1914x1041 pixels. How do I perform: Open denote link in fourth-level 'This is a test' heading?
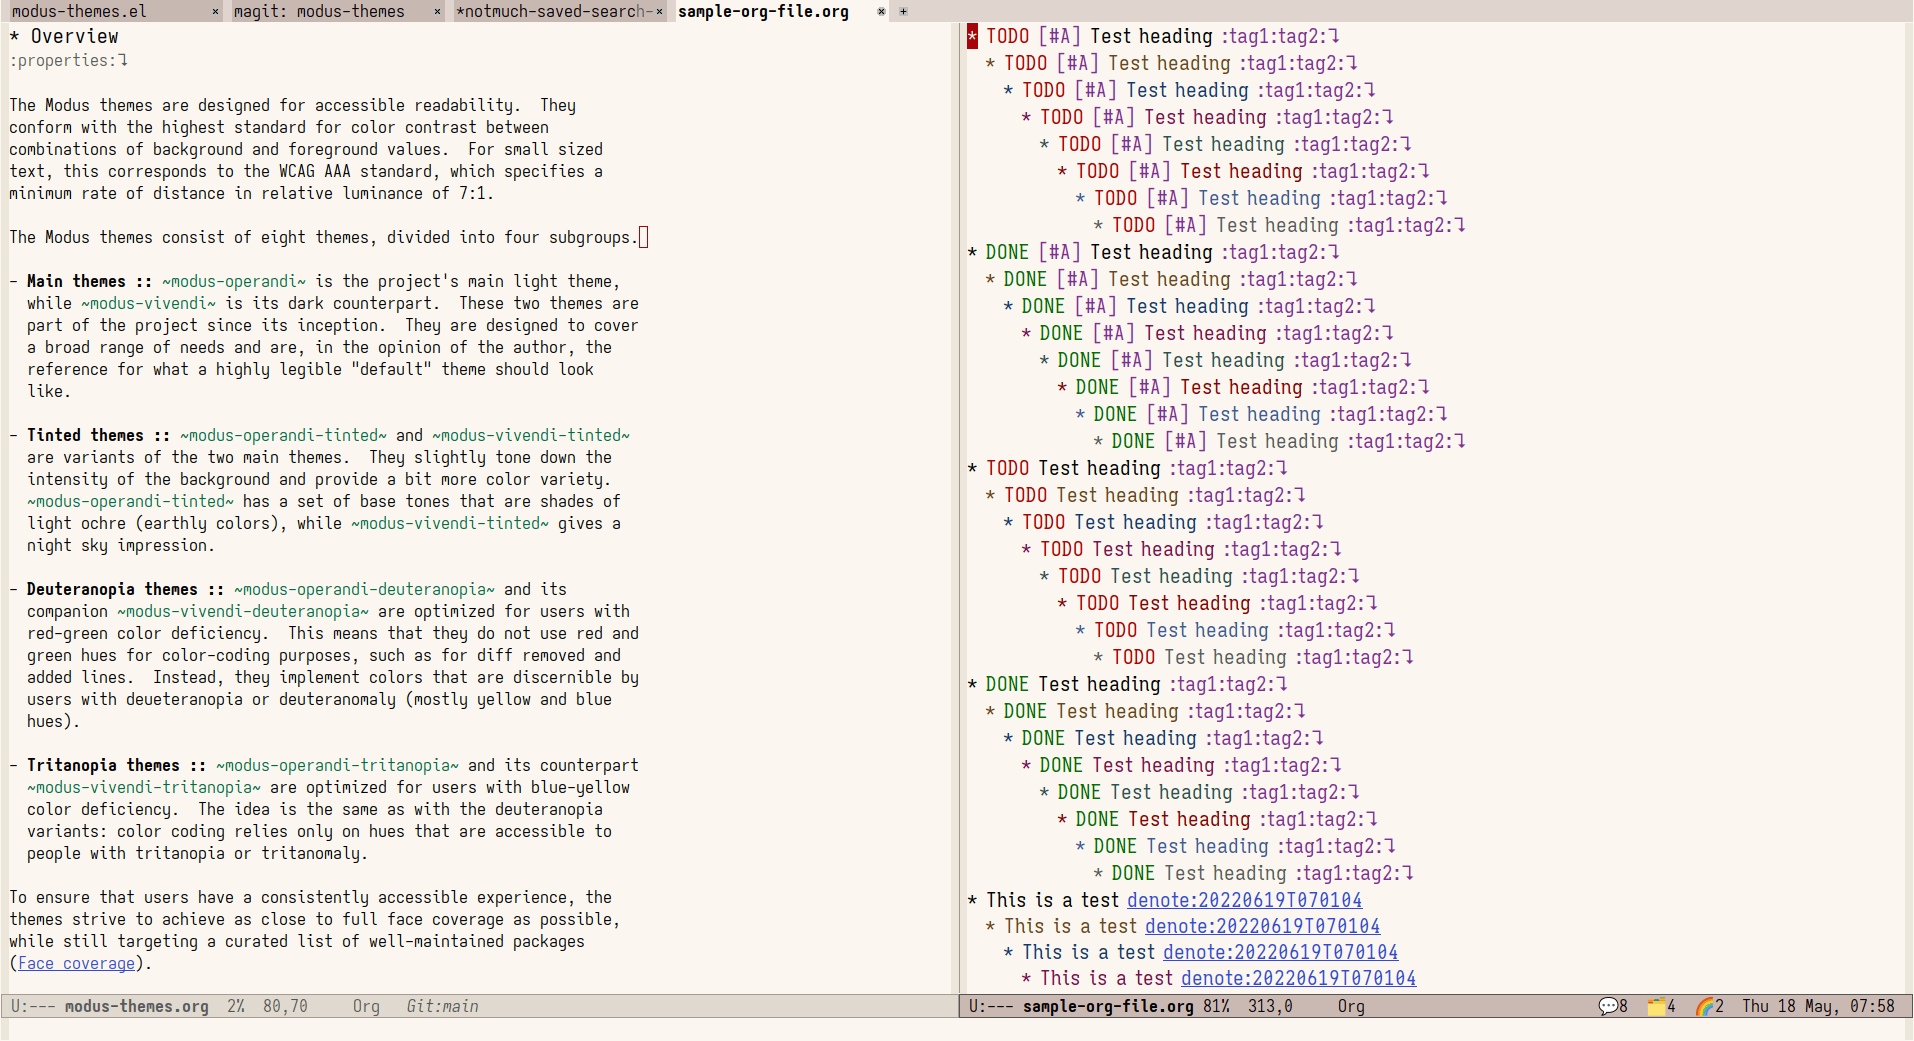pyautogui.click(x=1299, y=978)
